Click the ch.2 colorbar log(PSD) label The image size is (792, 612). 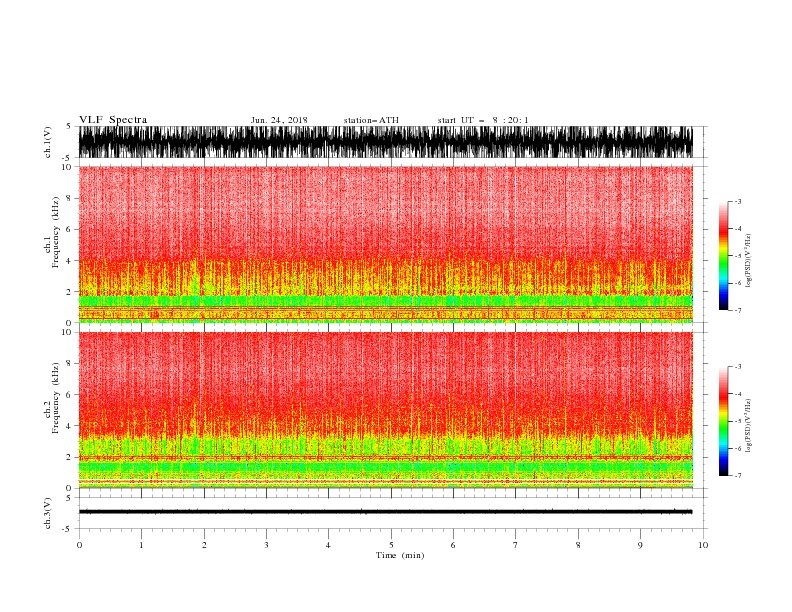pos(749,426)
